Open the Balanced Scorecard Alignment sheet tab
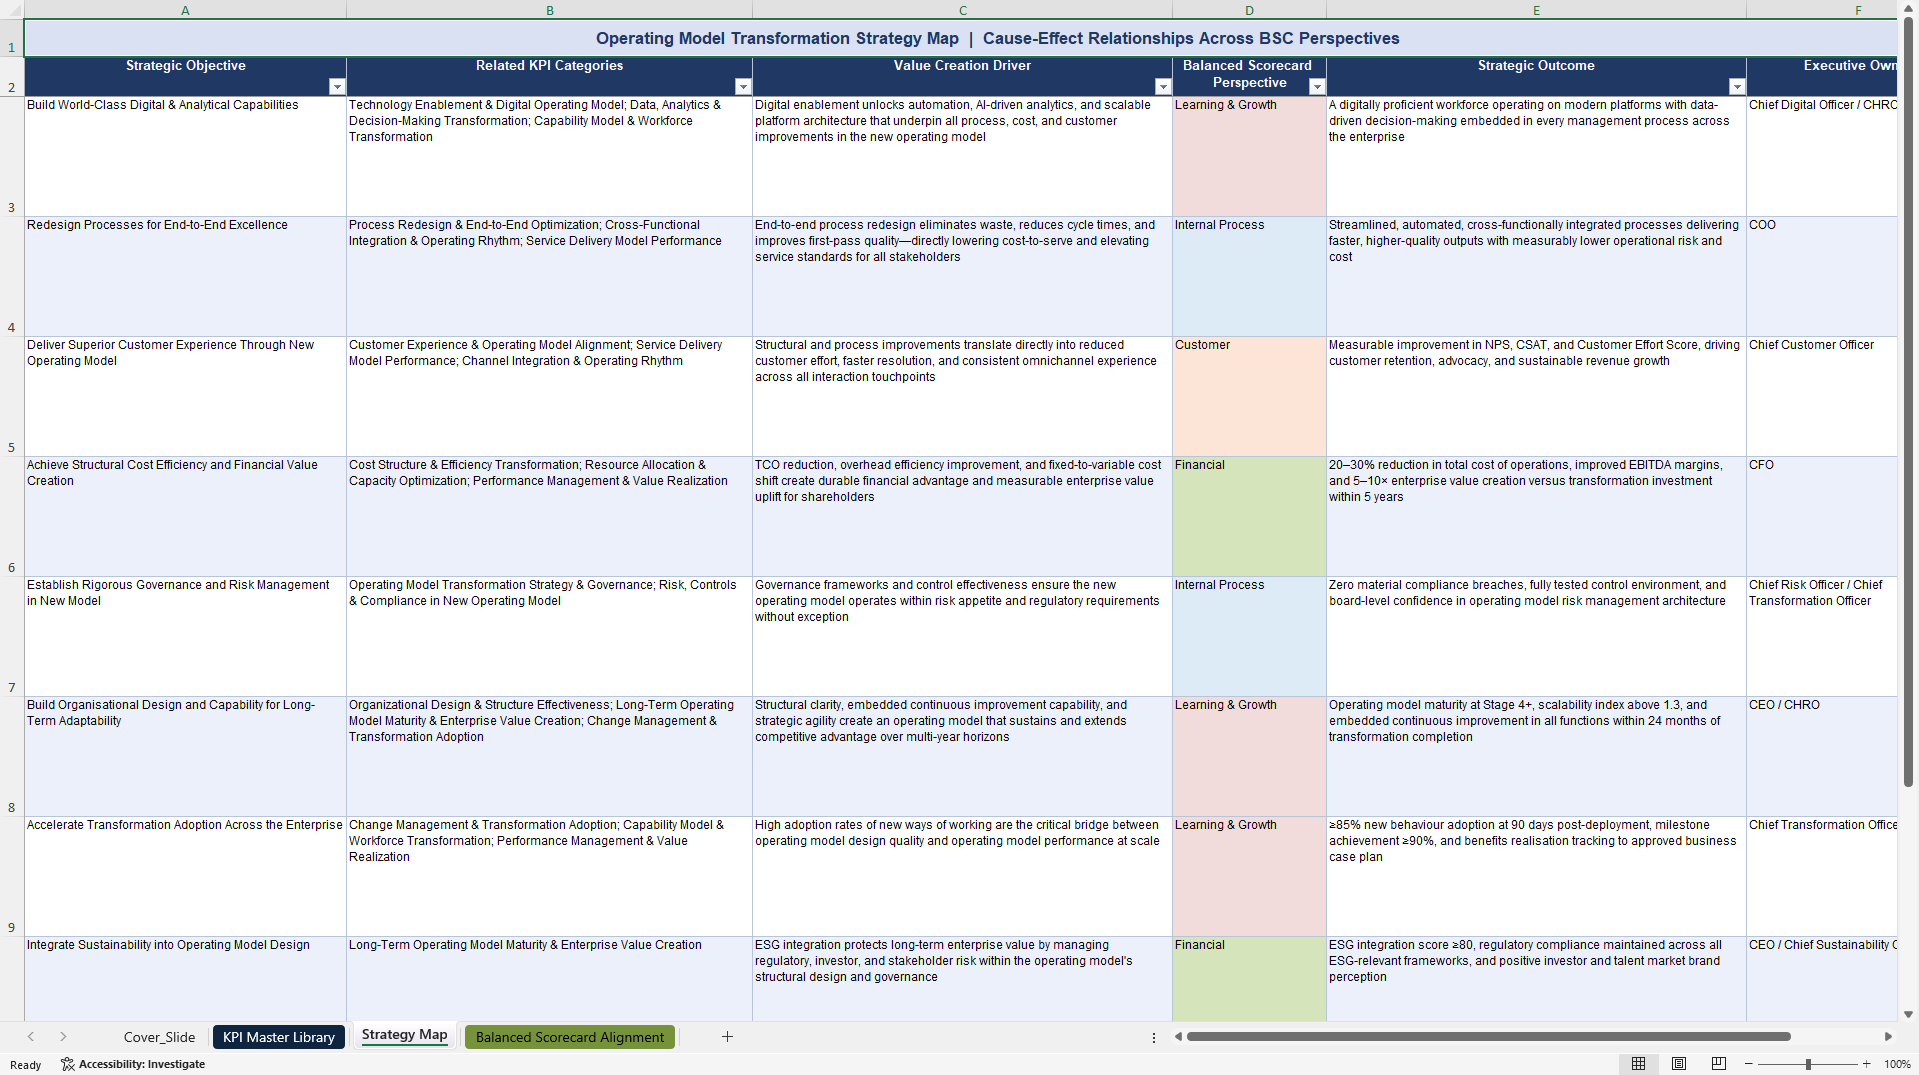This screenshot has height=1075, width=1919. click(570, 1037)
